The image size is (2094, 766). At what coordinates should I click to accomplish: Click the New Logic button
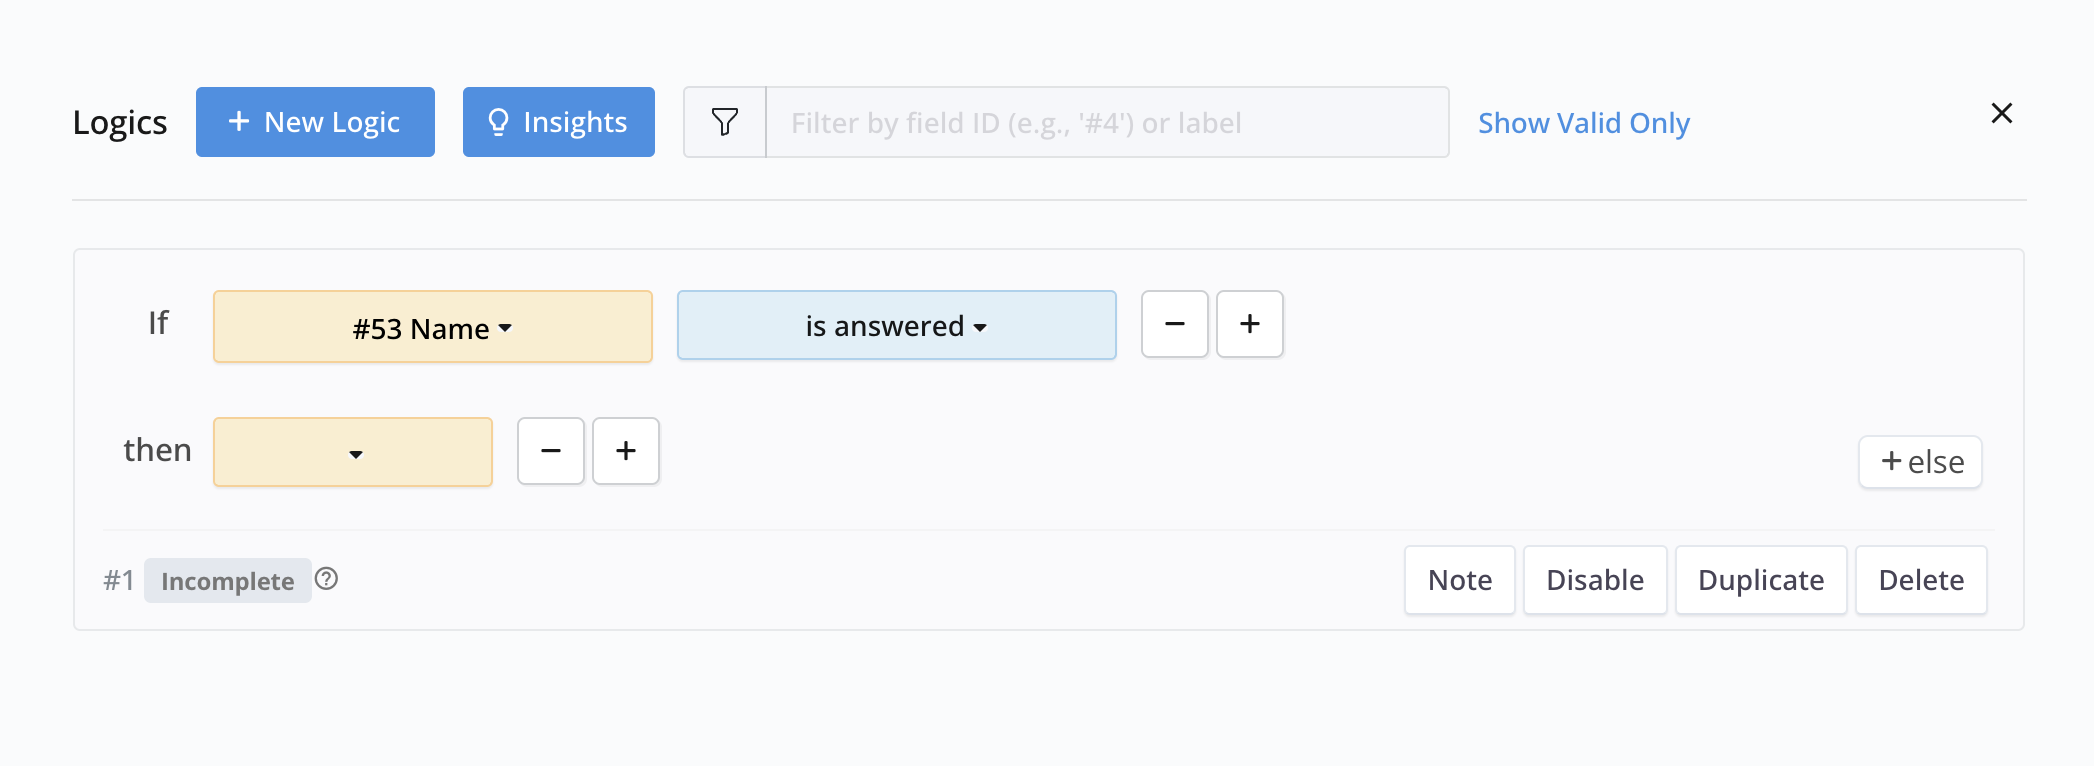315,122
